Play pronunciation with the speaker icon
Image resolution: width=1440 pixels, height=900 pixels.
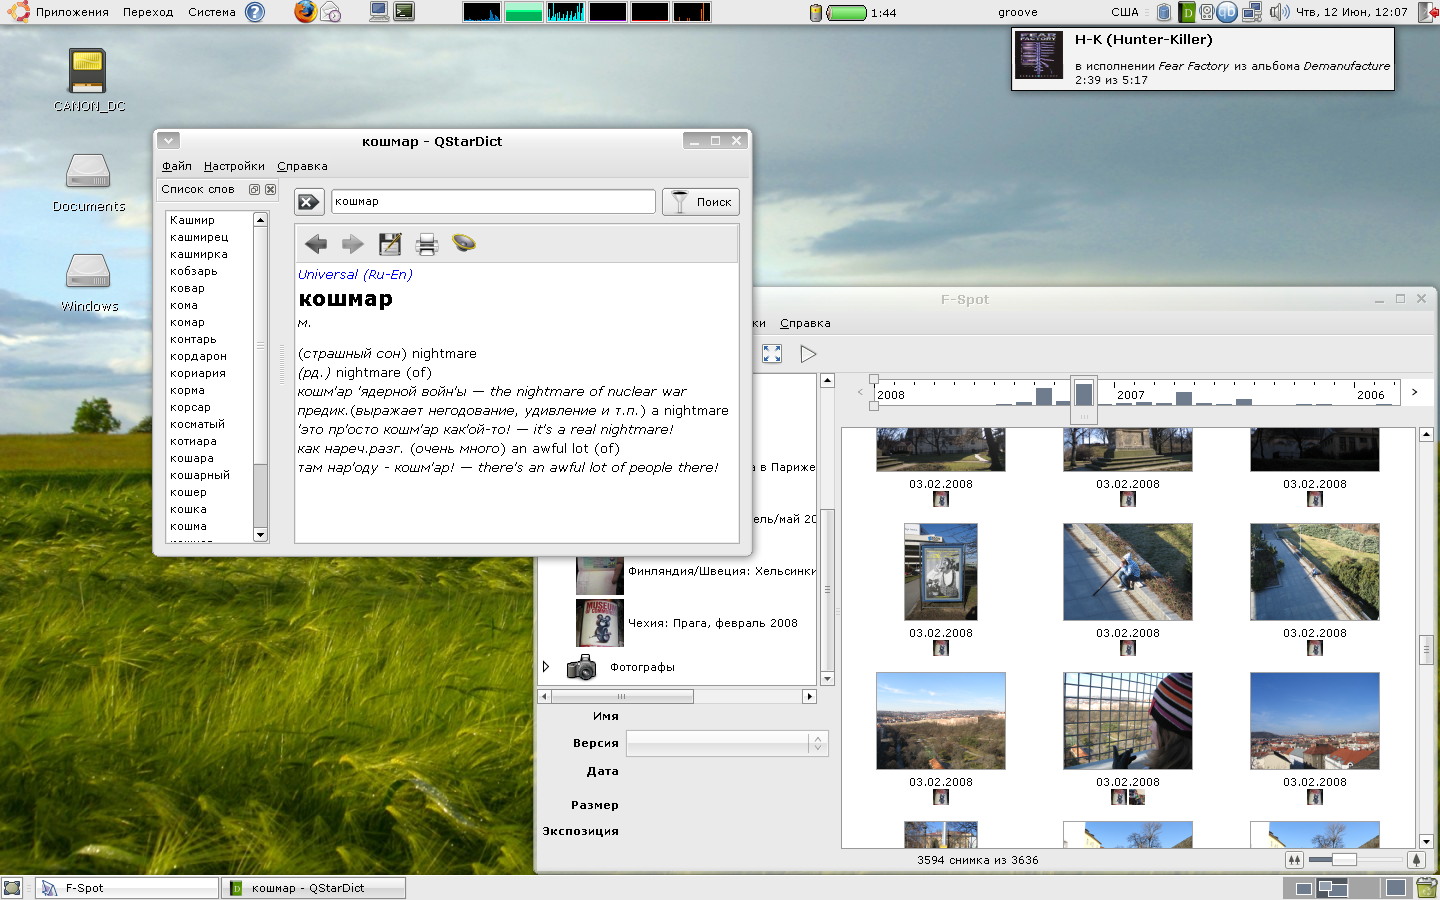[x=464, y=243]
